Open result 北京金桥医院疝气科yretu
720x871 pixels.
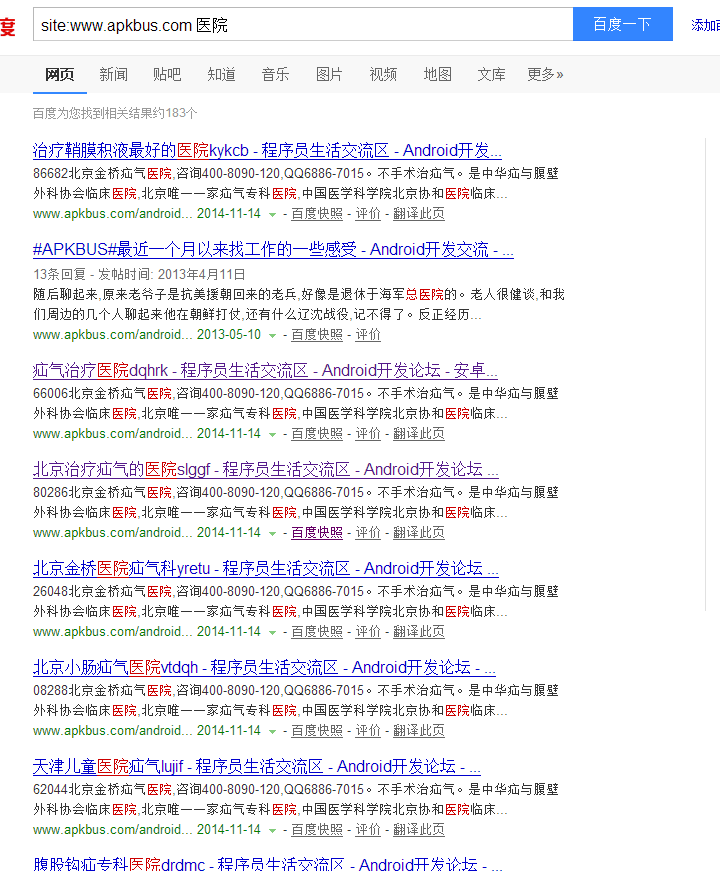[266, 568]
